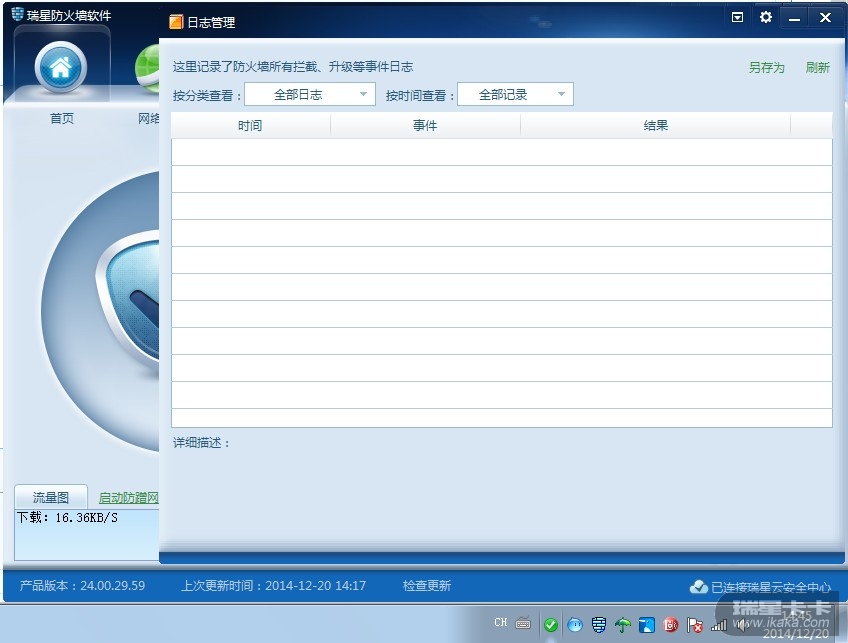Sort by the 结果 column header
The width and height of the screenshot is (848, 643).
pos(655,125)
